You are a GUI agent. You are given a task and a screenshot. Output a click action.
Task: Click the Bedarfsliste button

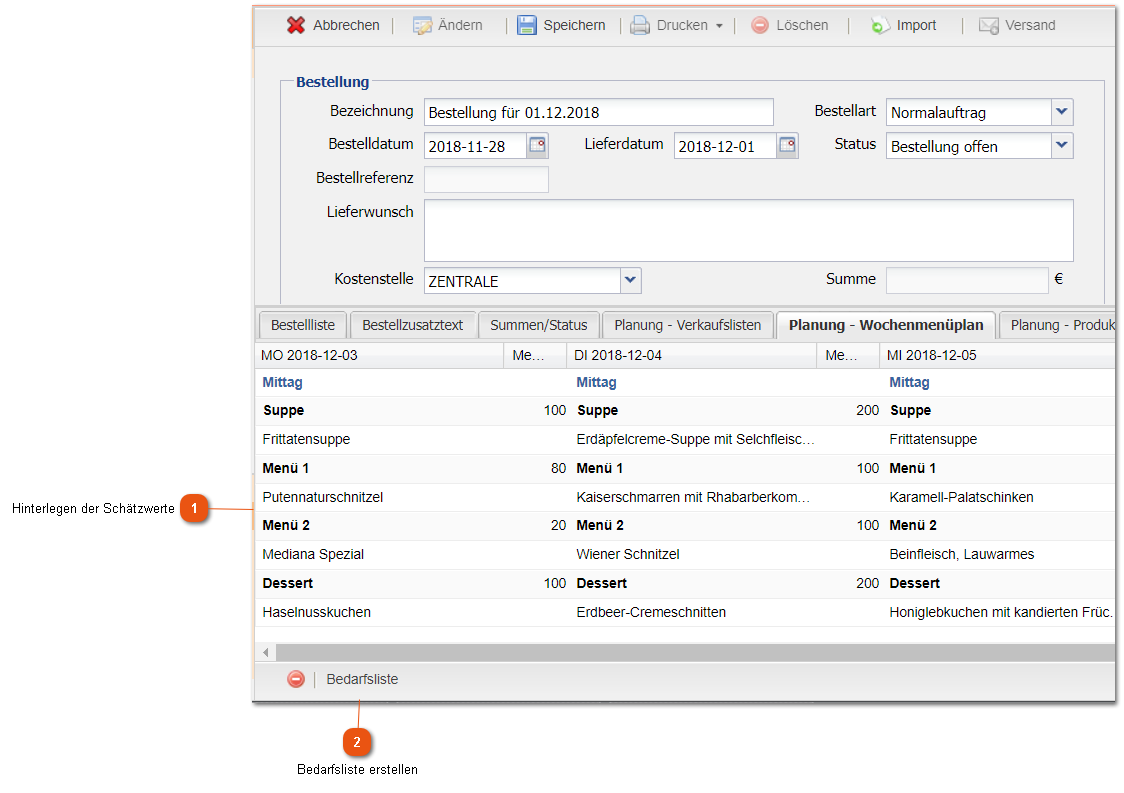click(362, 679)
